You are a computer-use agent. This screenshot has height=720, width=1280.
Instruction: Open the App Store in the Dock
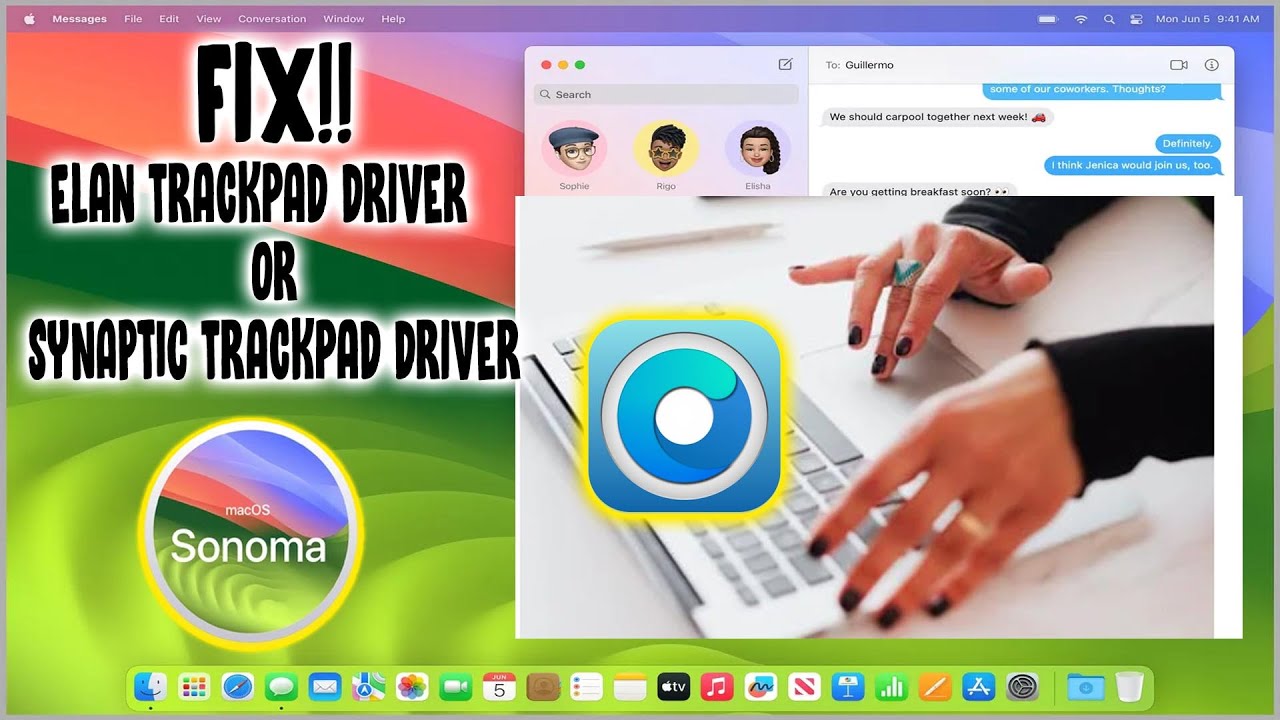pos(978,687)
